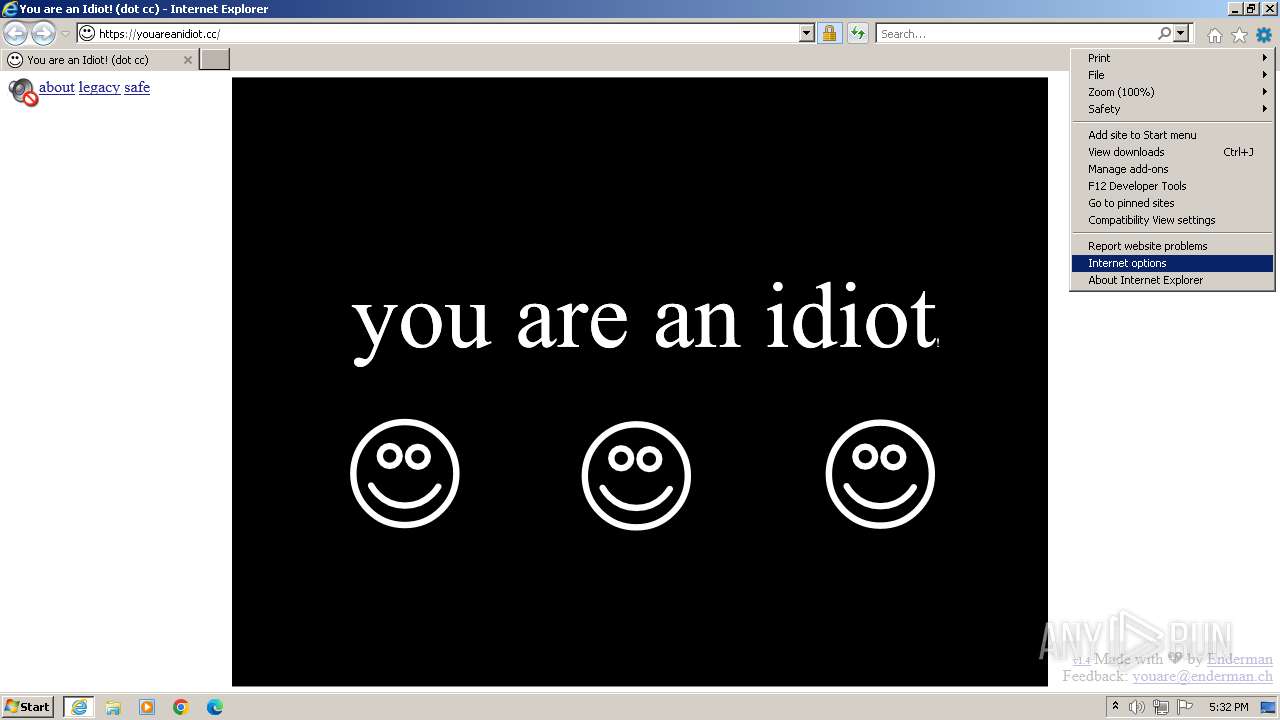Follow the 'Enderman' link
The image size is (1280, 720).
pos(1240,658)
